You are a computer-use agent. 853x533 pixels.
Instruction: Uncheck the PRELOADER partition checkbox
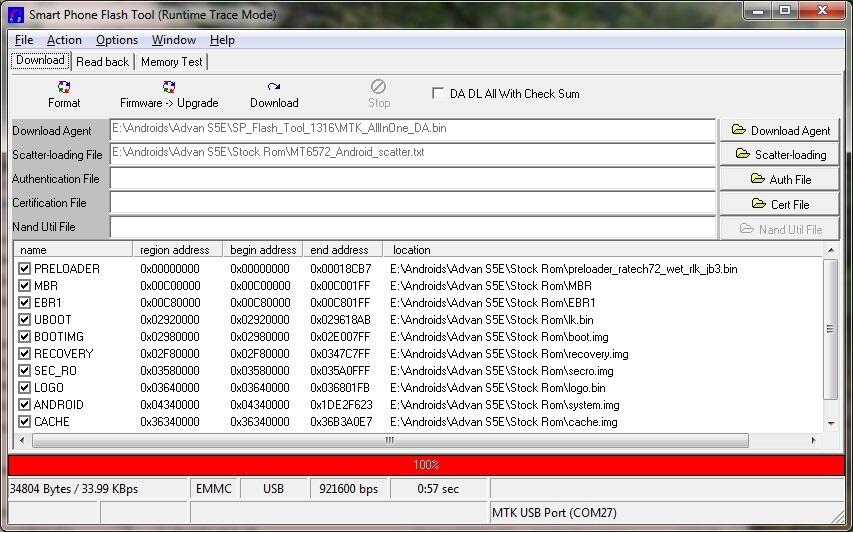tap(25, 269)
